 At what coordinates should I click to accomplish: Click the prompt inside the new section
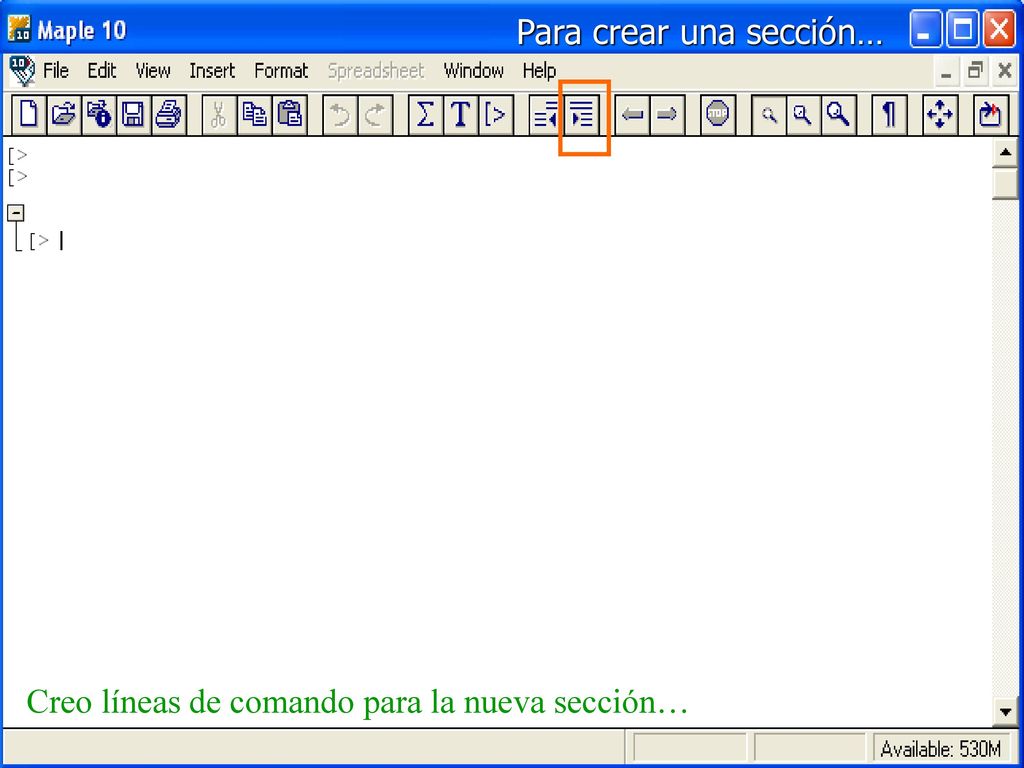[x=40, y=241]
